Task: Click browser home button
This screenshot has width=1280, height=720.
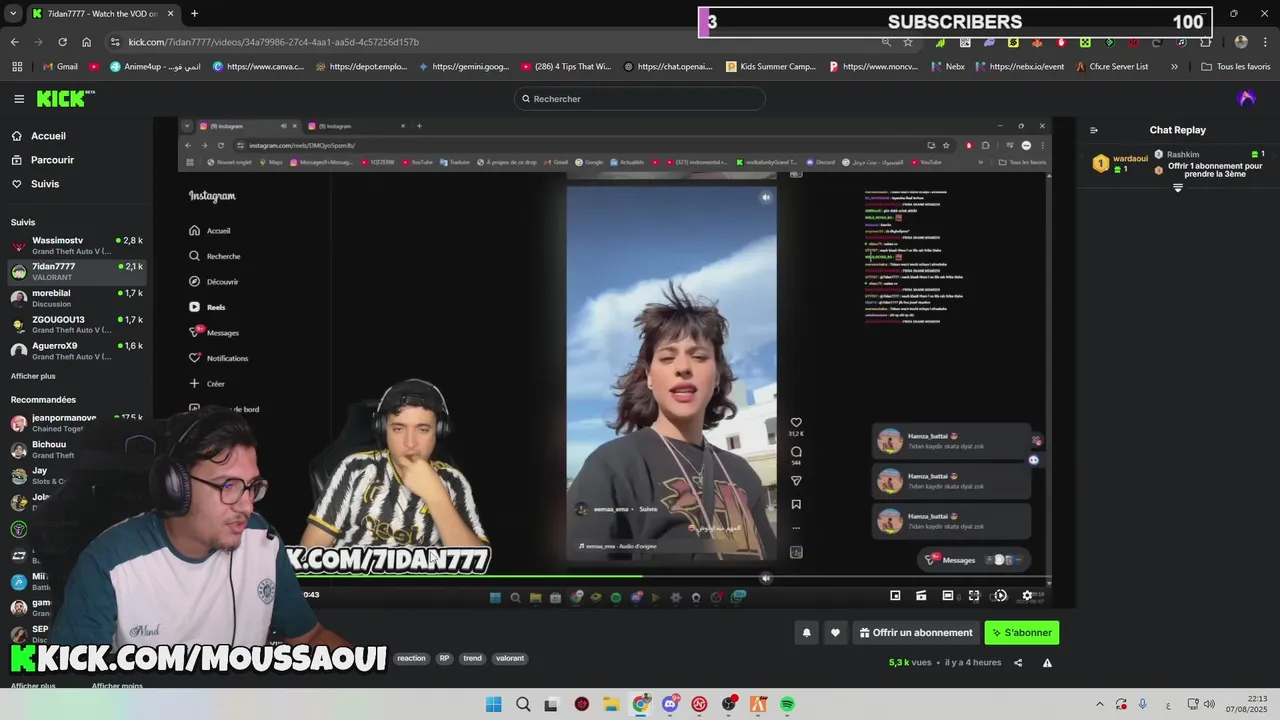Action: click(86, 42)
